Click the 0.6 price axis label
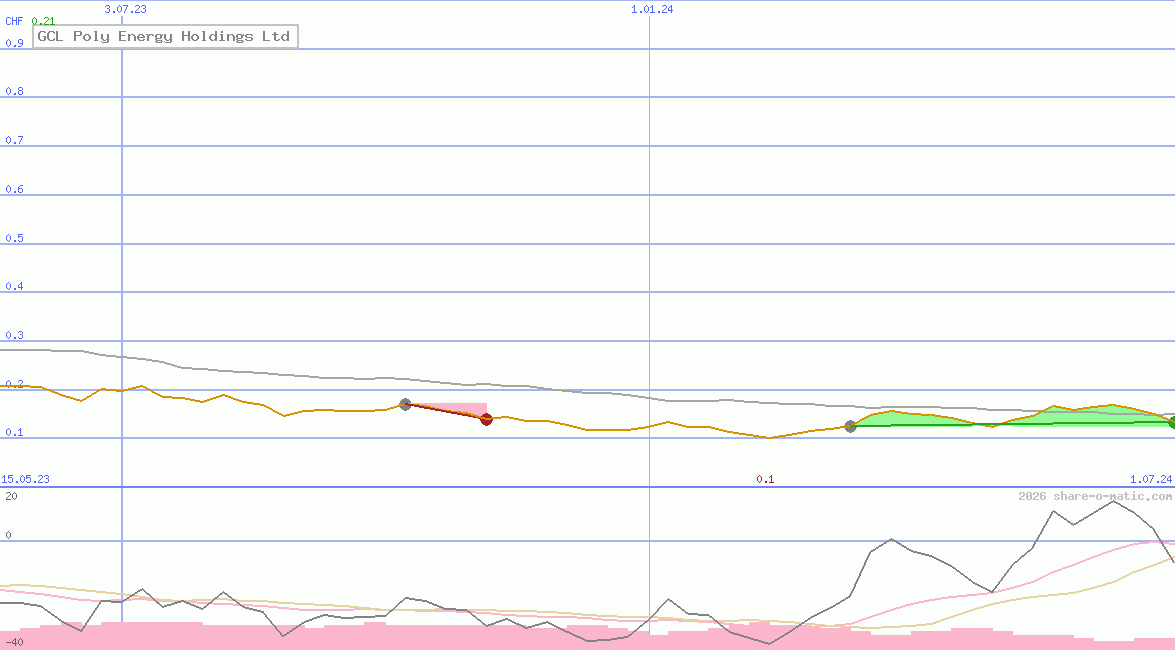Viewport: 1175px width, 650px height. point(14,190)
